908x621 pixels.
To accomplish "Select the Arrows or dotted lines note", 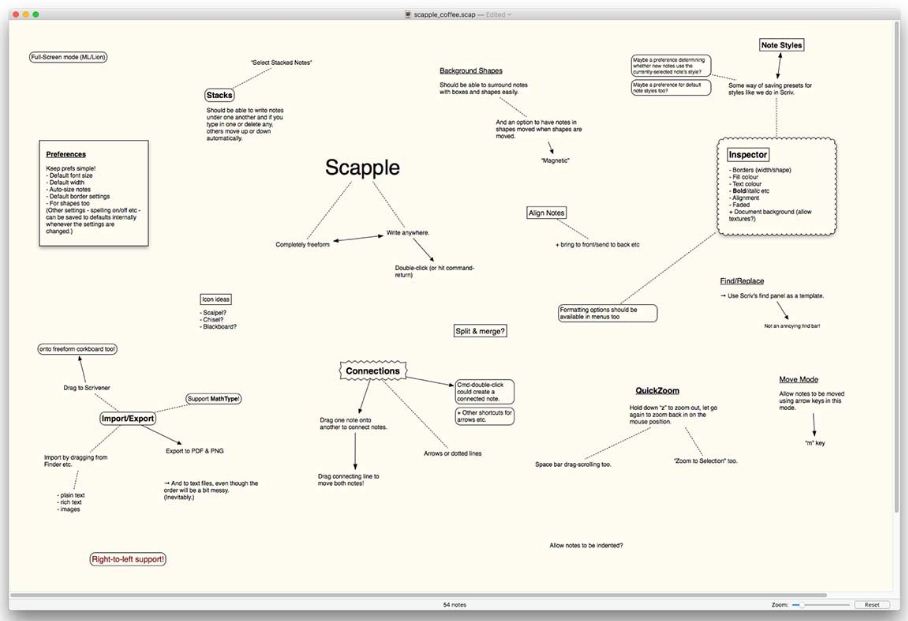I will (x=452, y=454).
